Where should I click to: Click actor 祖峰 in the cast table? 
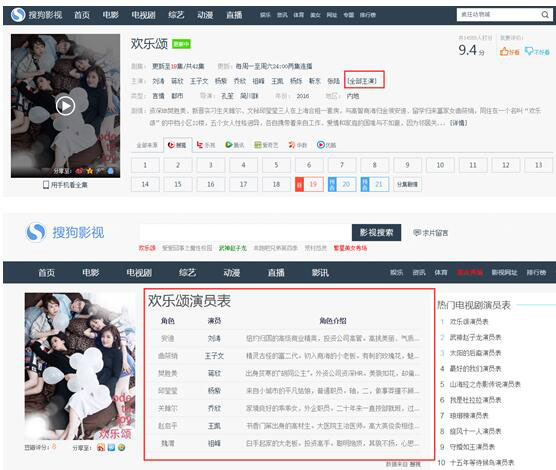click(214, 443)
